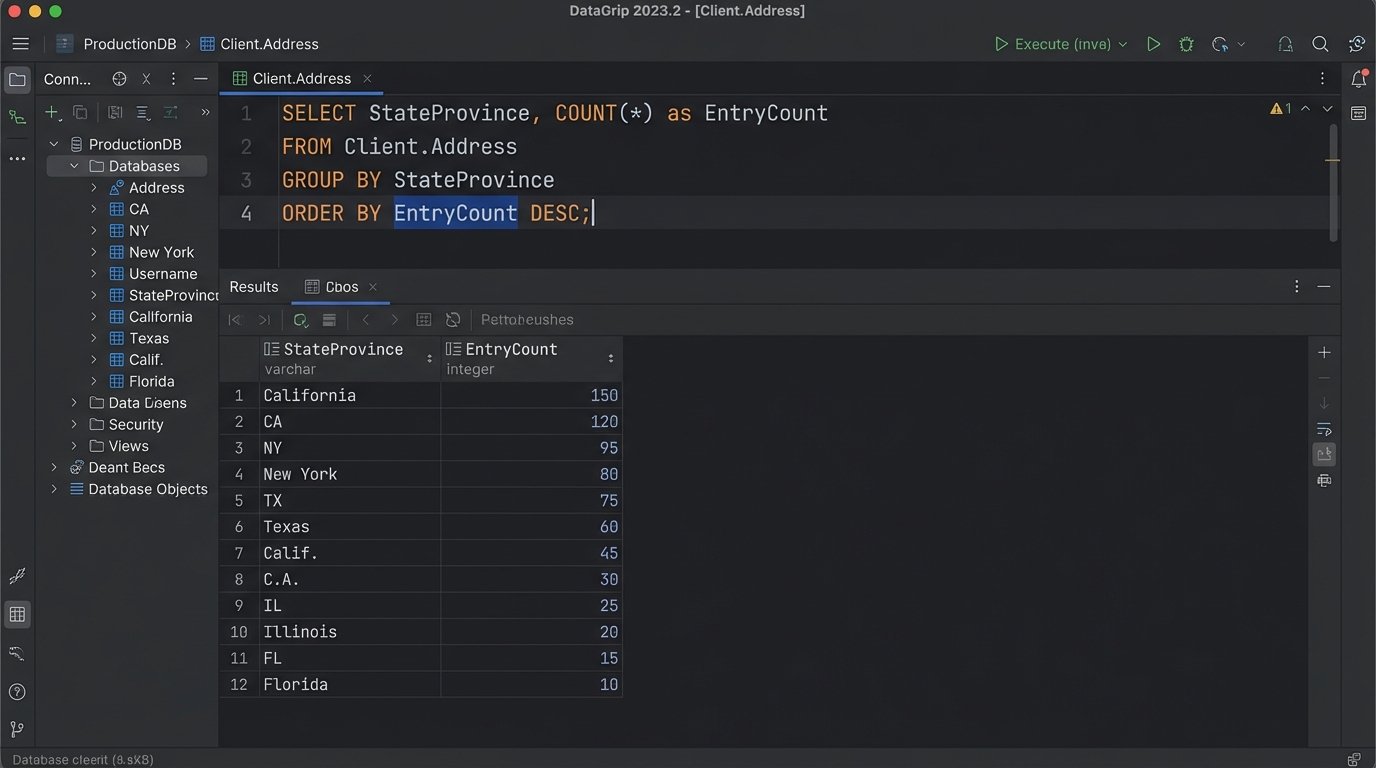The height and width of the screenshot is (768, 1376).
Task: Select the Client.Address editor tab
Action: tap(300, 78)
